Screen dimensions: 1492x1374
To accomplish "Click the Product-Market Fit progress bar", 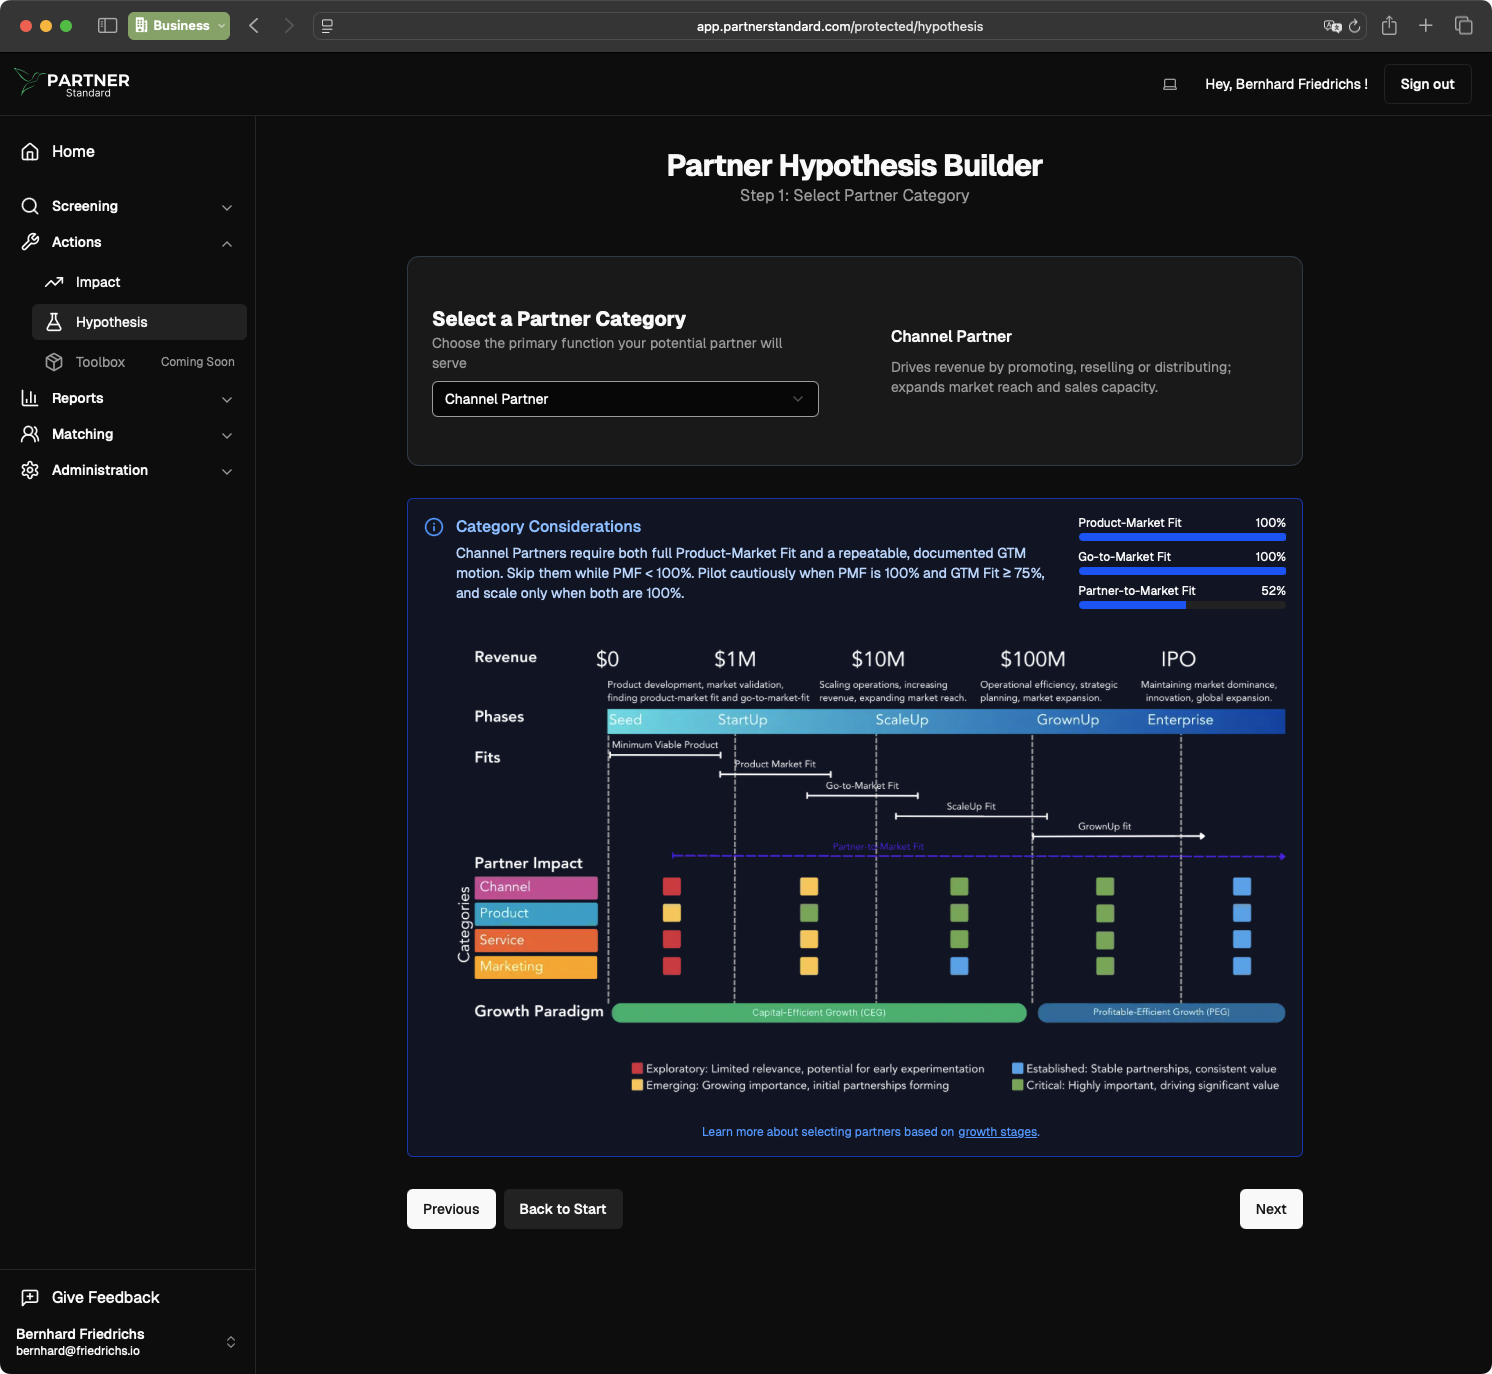I will click(1182, 537).
